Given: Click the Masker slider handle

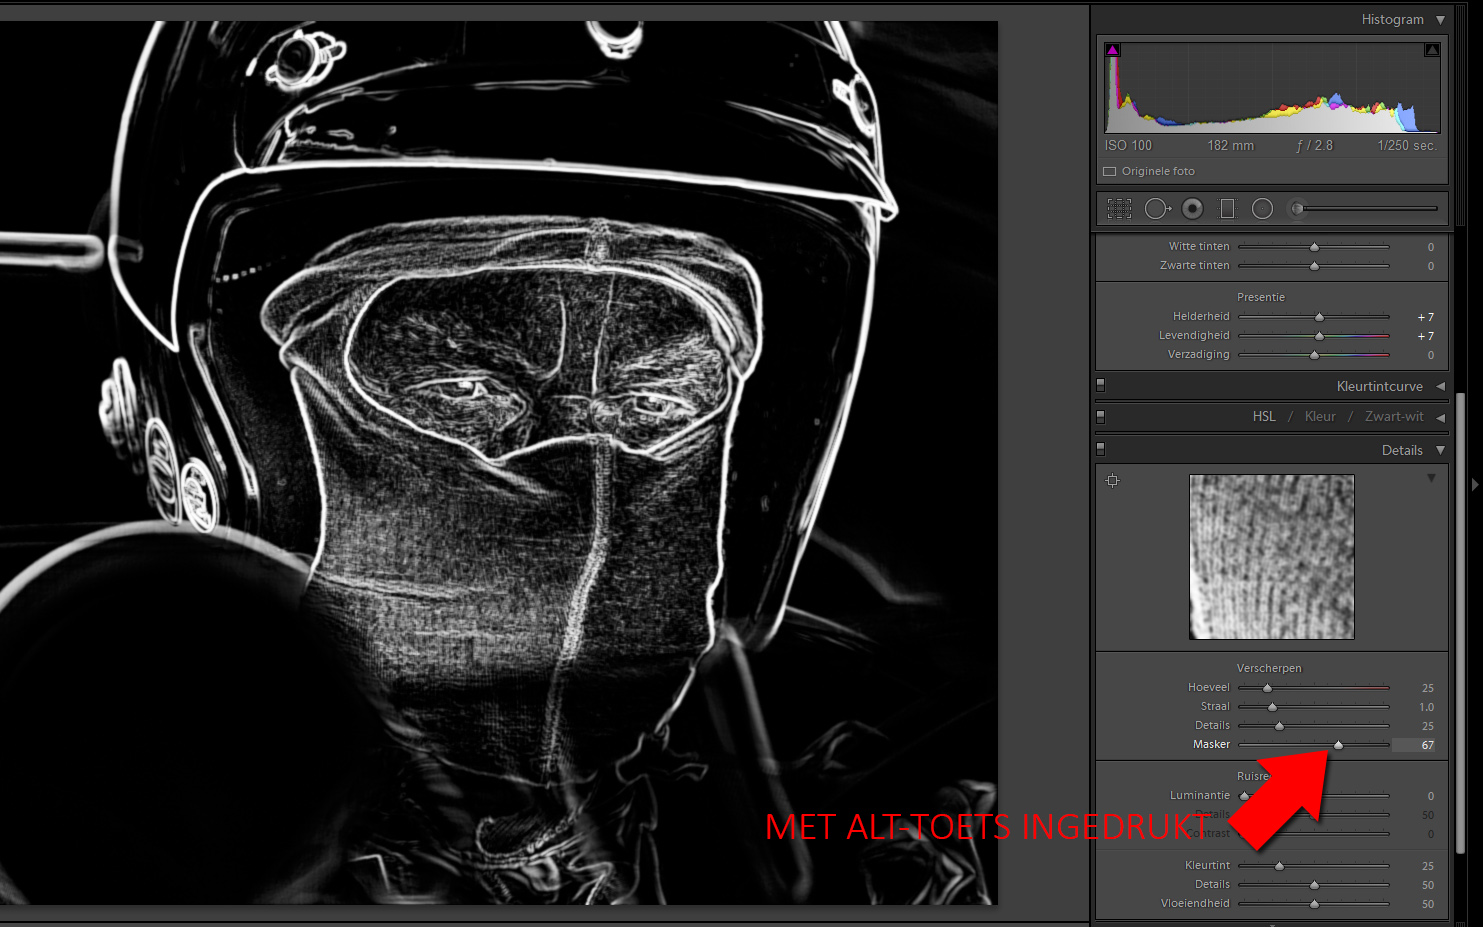Looking at the screenshot, I should tap(1338, 745).
